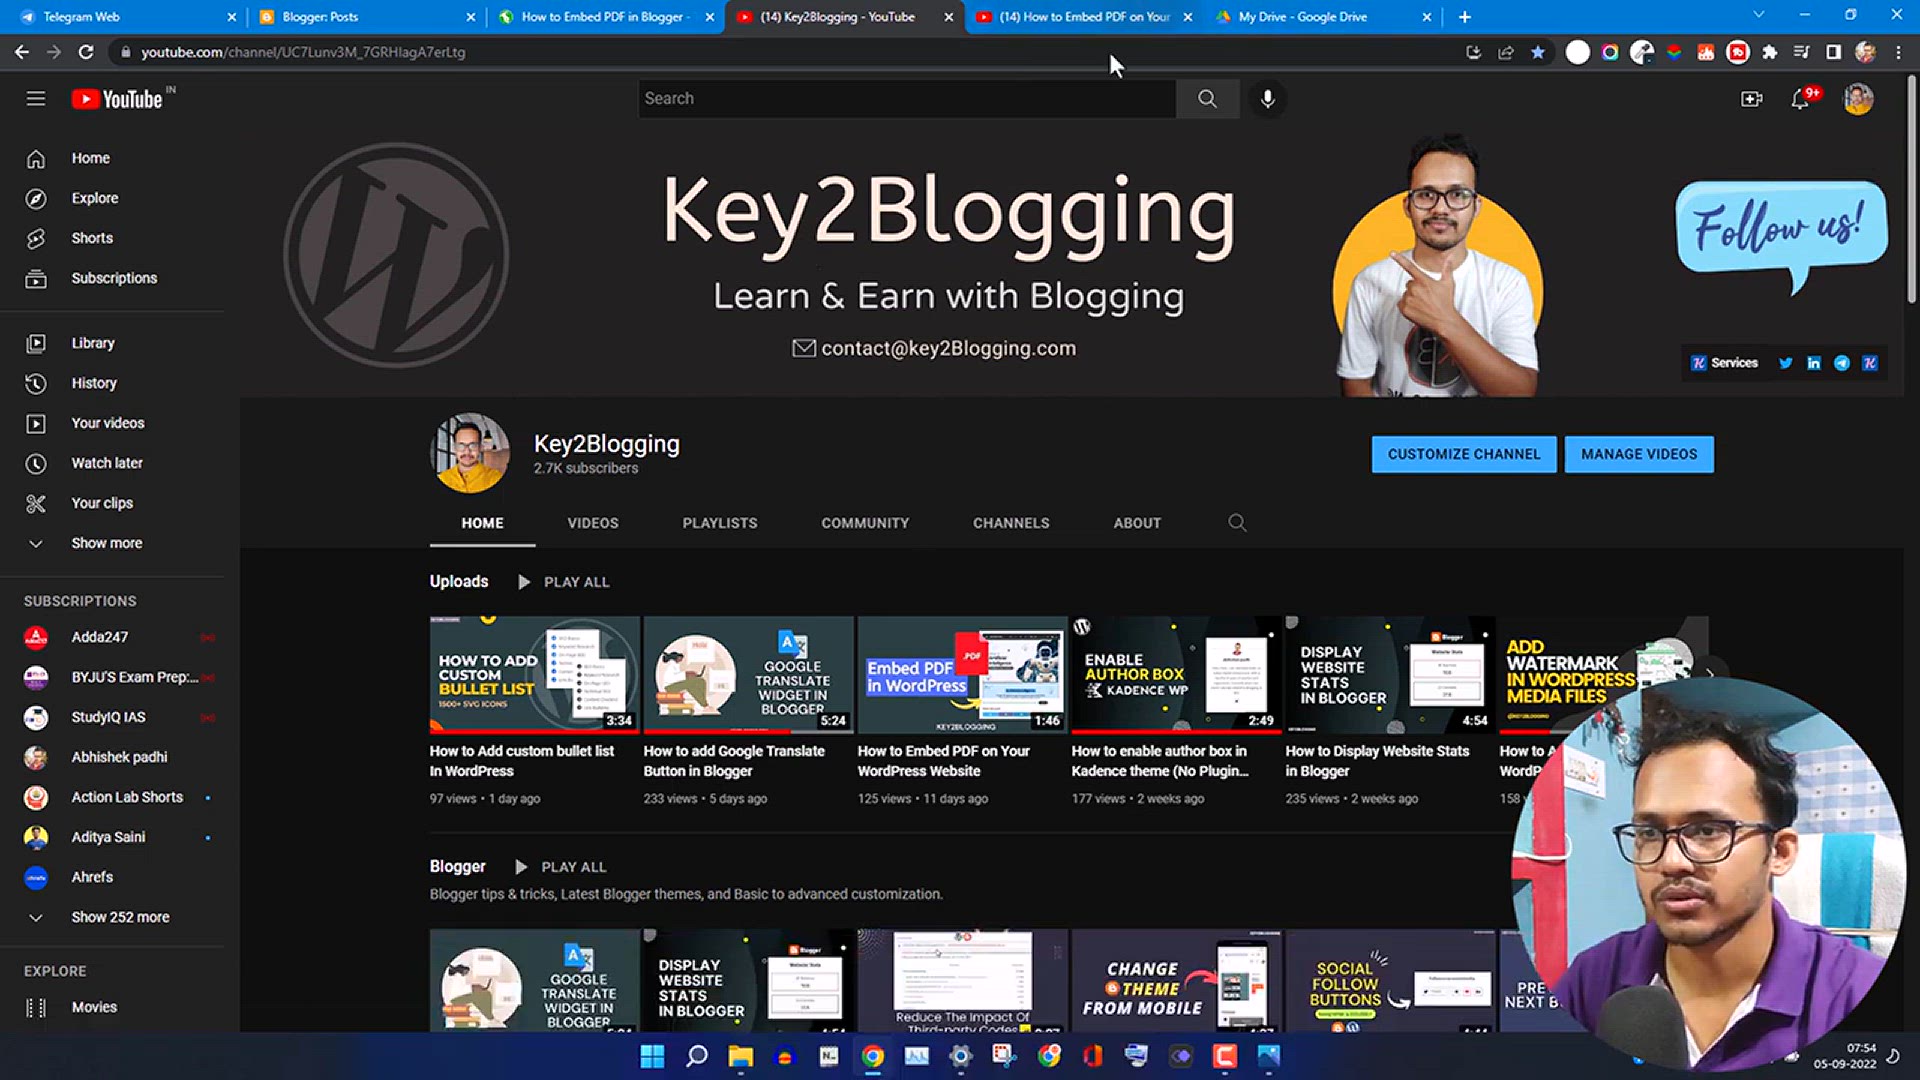Play all Blogger playlist videos
The width and height of the screenshot is (1920, 1080).
tap(562, 867)
